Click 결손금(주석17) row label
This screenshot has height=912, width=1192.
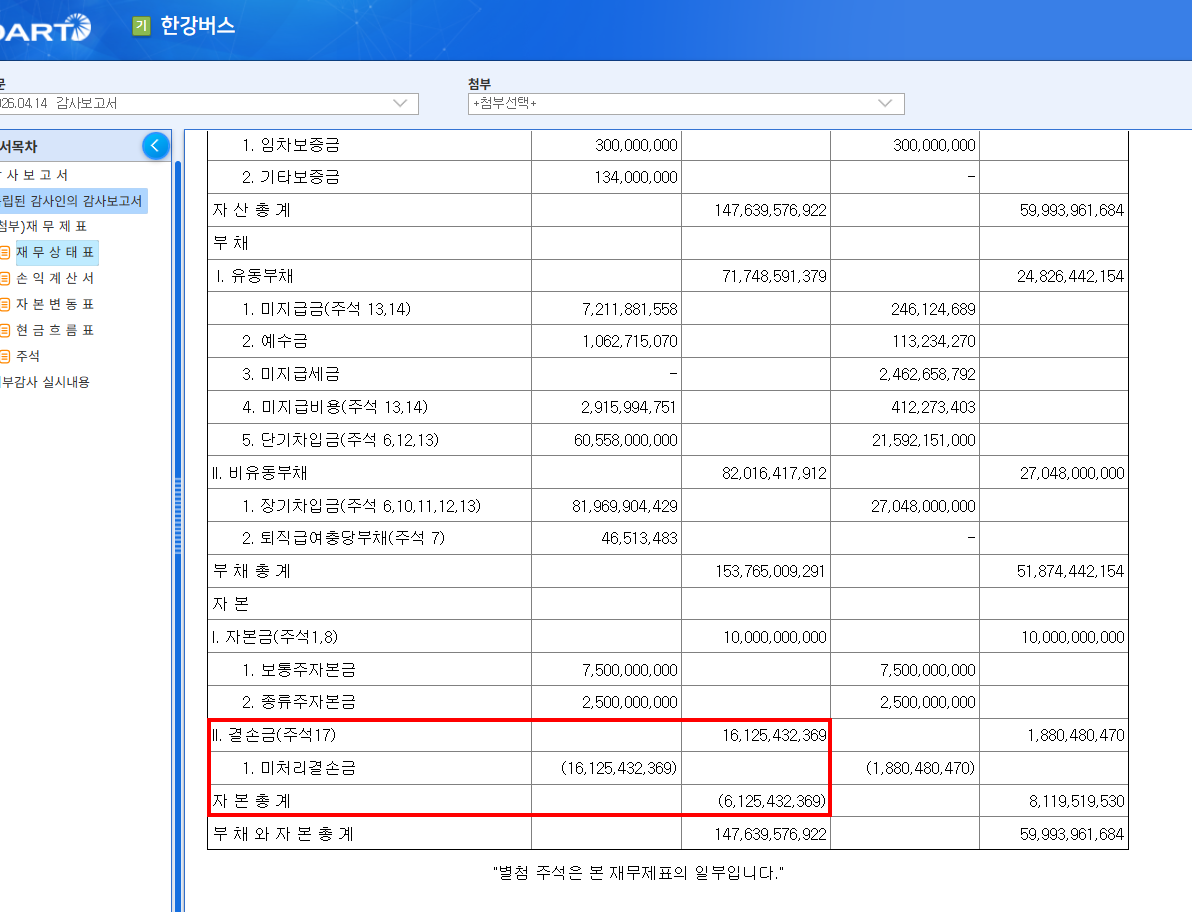coord(274,735)
